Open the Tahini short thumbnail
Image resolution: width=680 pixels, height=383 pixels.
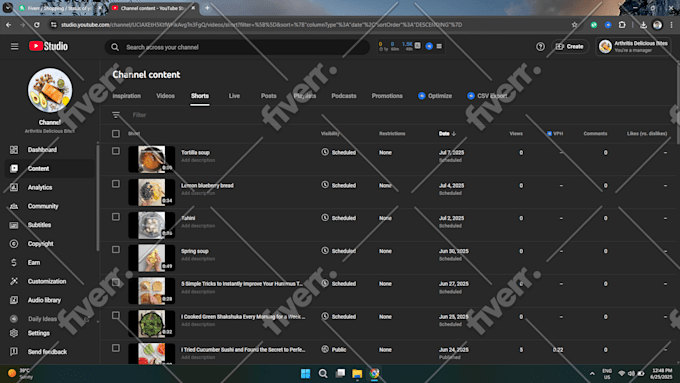pos(151,225)
